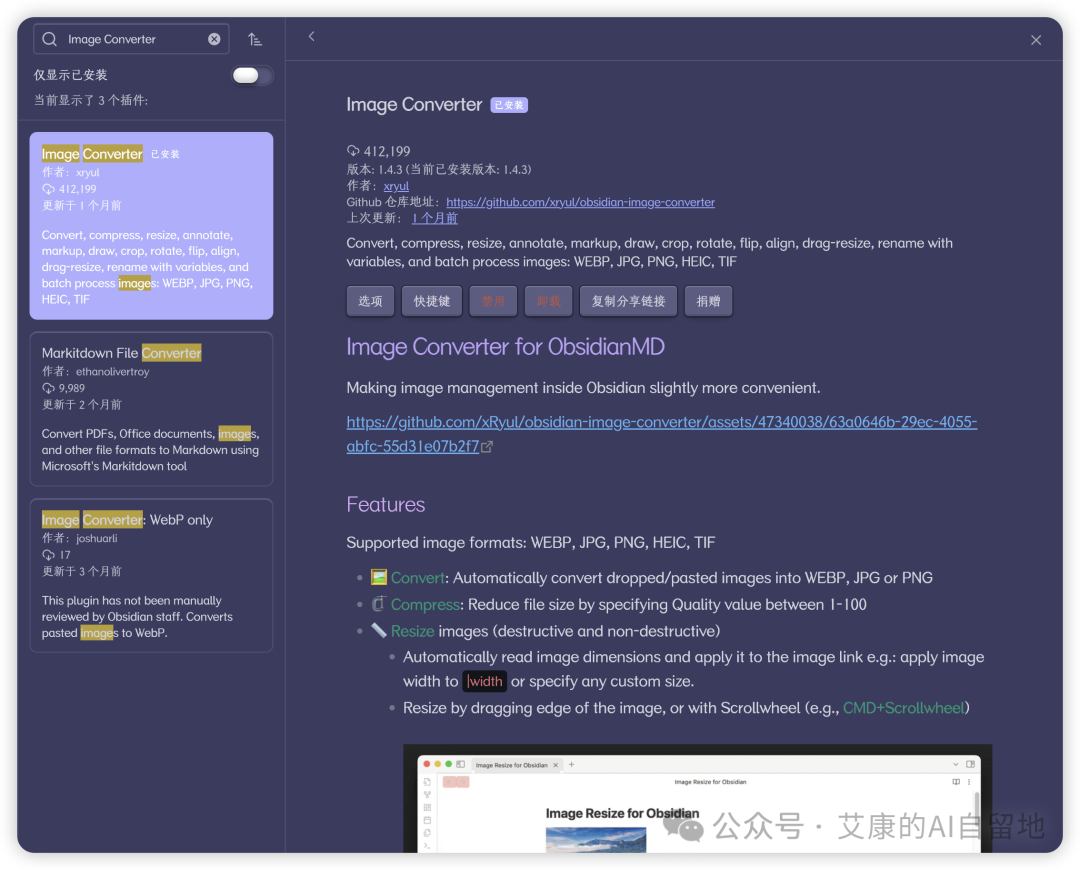Open the plugin options button 选项
Image resolution: width=1080 pixels, height=870 pixels.
click(371, 301)
